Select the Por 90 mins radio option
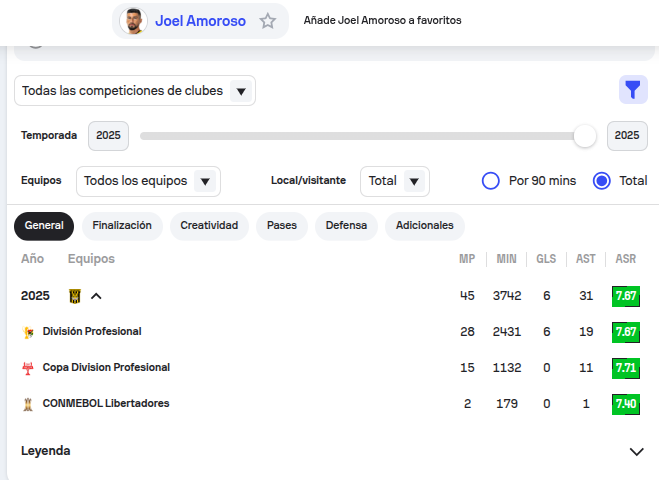This screenshot has width=659, height=480. coord(491,181)
